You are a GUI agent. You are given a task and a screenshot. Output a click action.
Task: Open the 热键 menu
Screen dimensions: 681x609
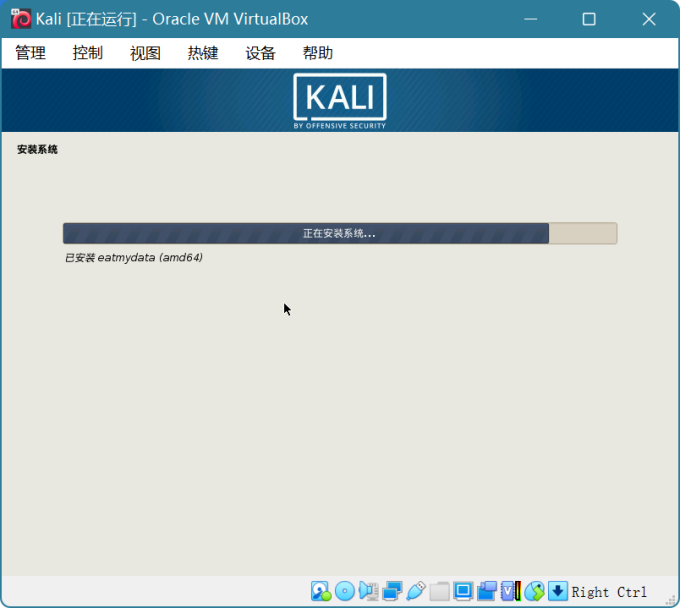203,53
